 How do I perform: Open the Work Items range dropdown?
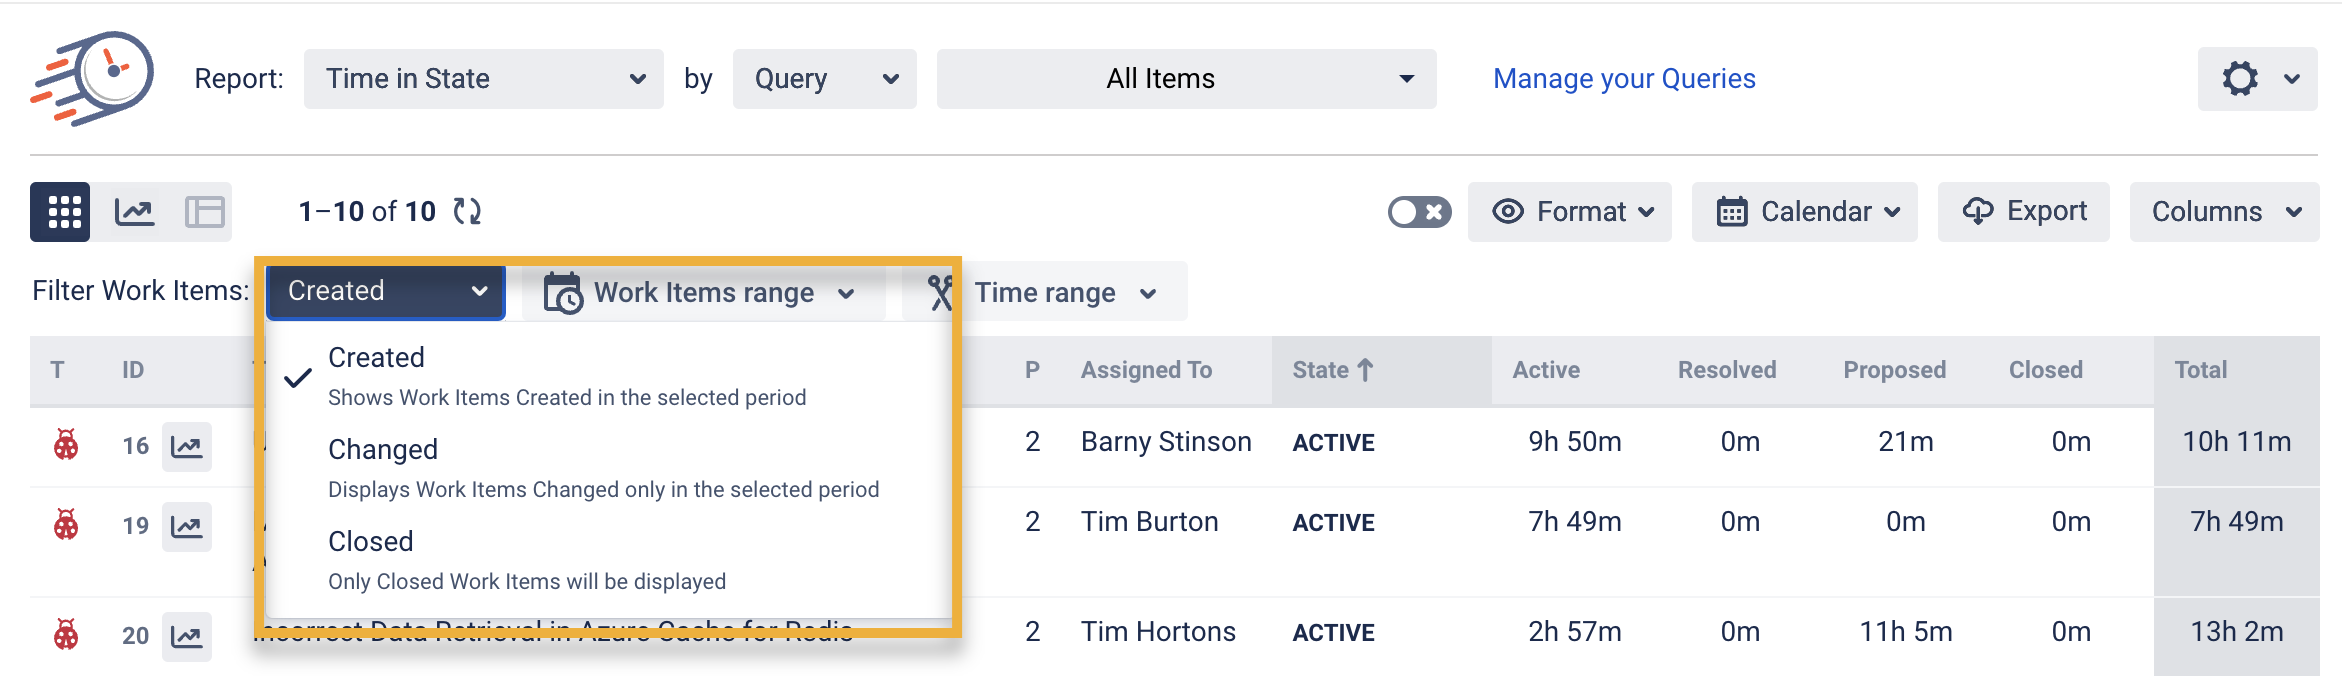[704, 292]
